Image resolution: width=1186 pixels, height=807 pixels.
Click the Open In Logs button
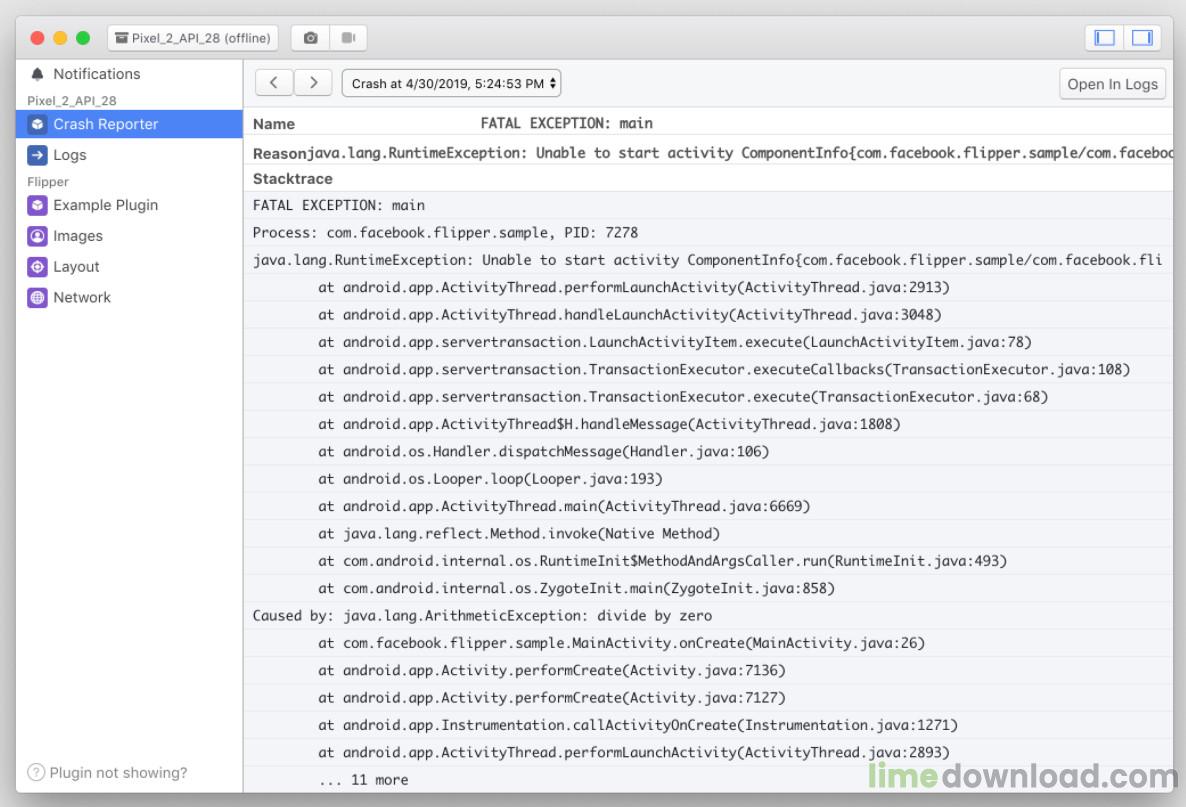pos(1112,84)
